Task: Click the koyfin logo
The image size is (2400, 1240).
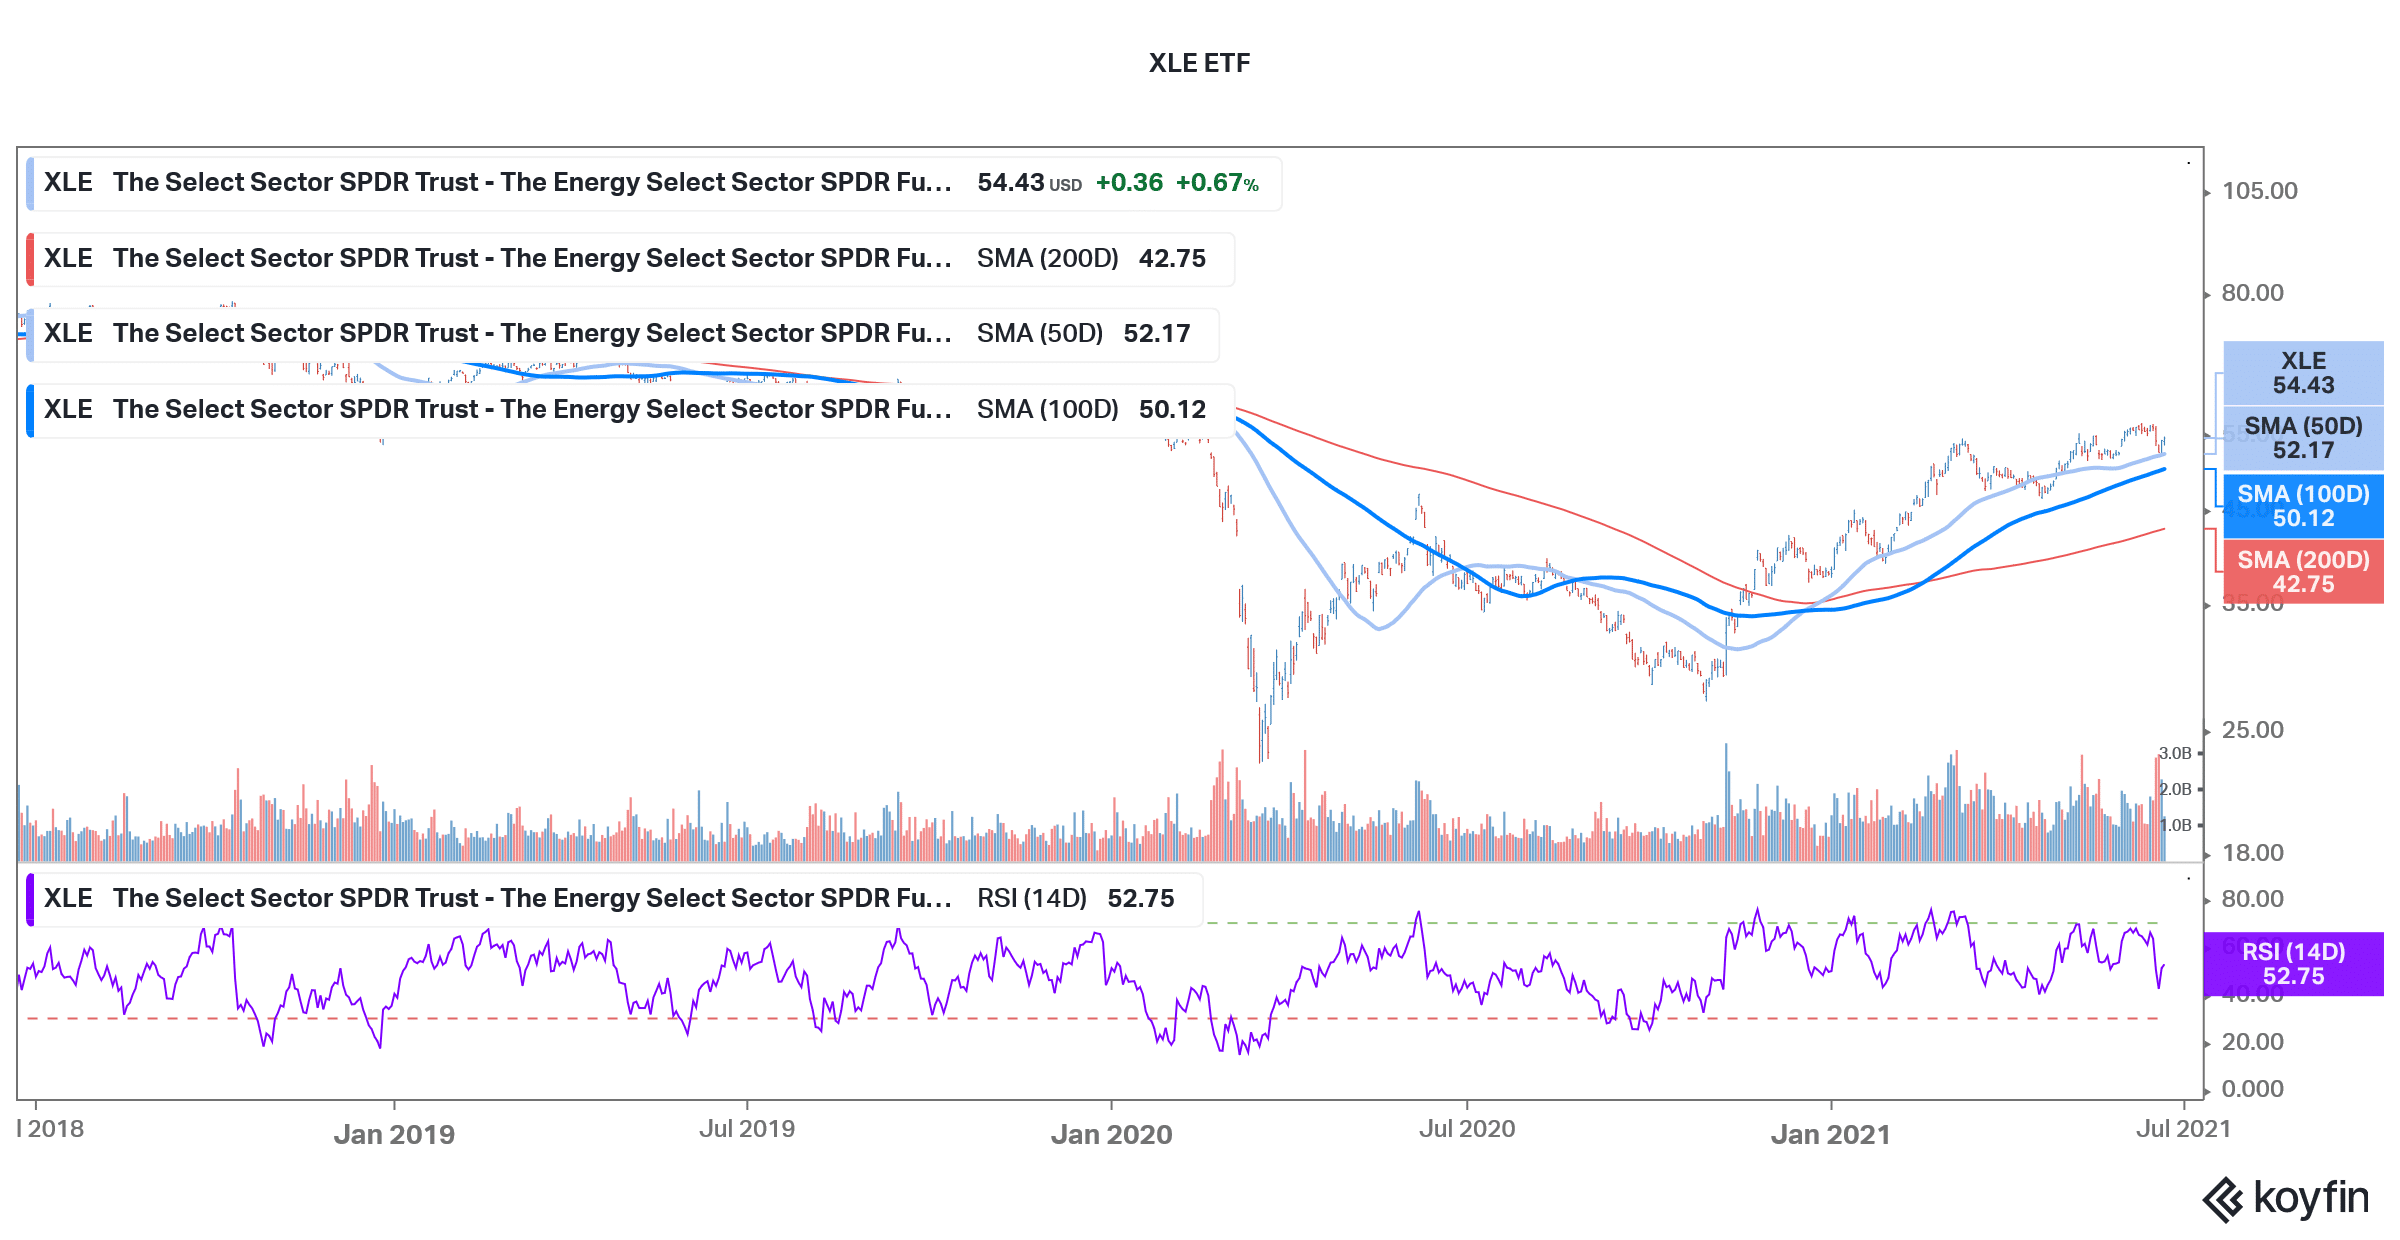Action: click(2286, 1198)
